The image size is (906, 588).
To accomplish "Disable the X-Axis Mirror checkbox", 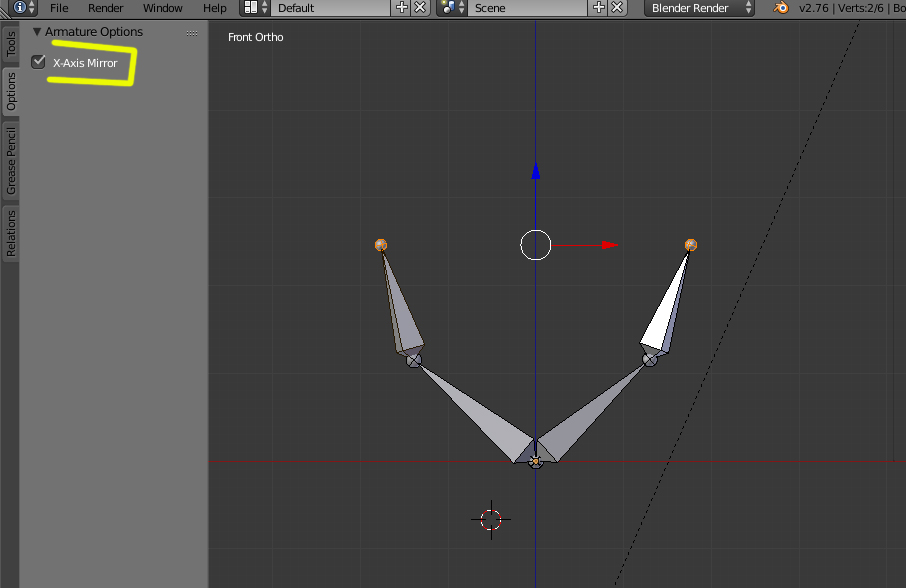I will [39, 63].
